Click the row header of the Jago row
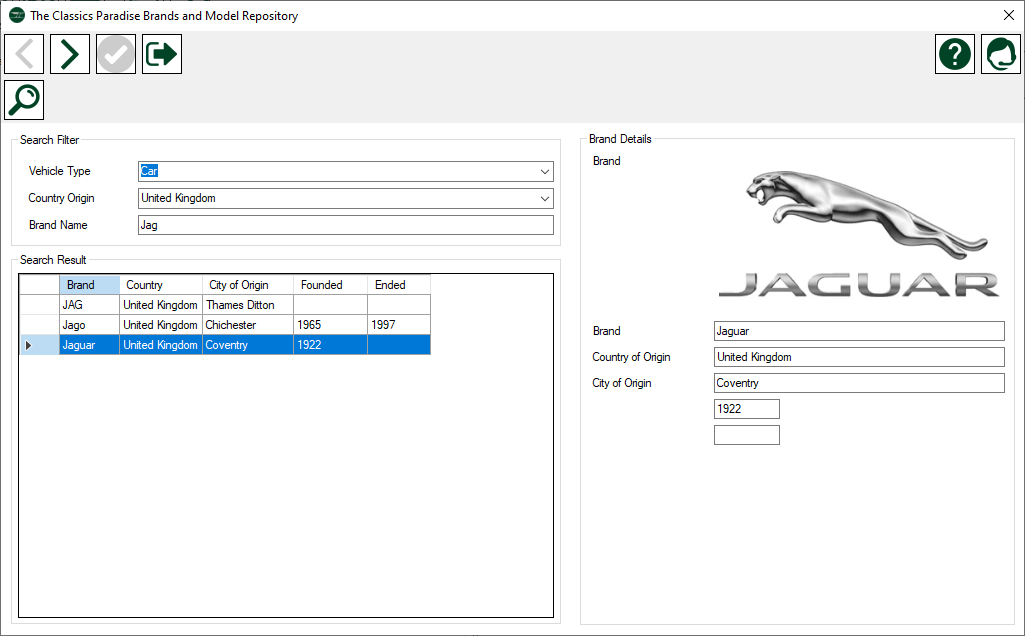Viewport: 1025px width, 636px height. [x=39, y=325]
